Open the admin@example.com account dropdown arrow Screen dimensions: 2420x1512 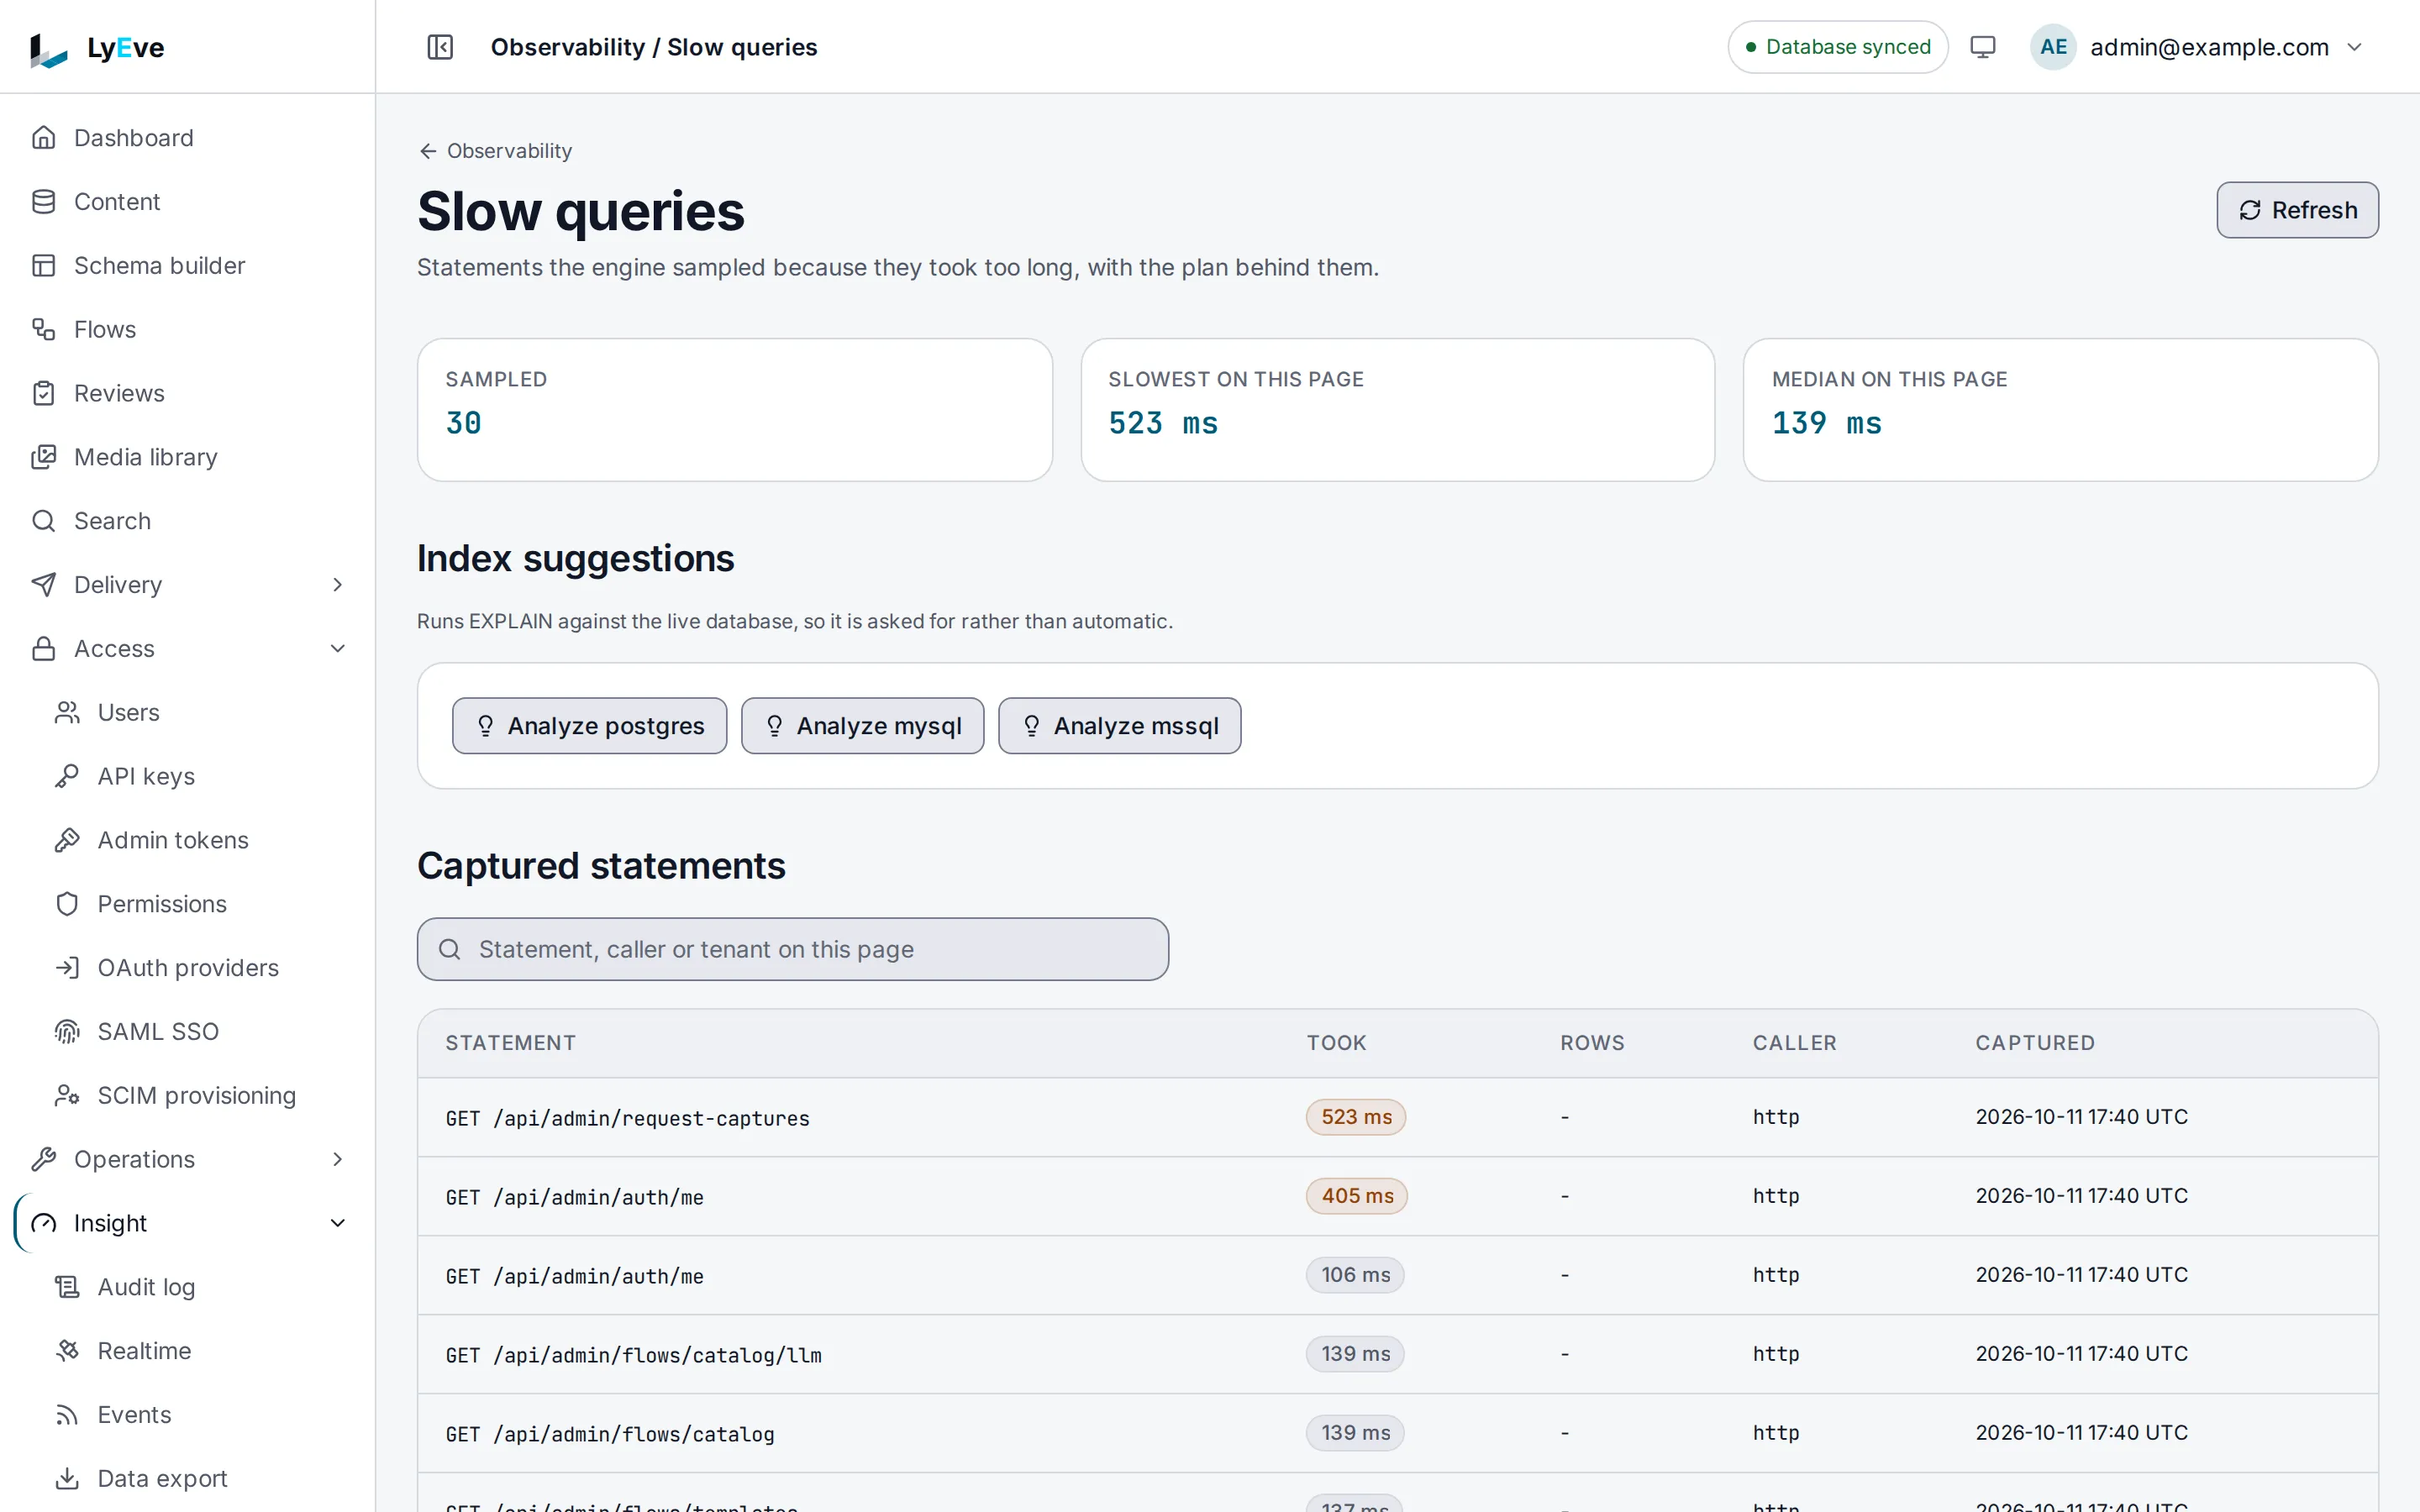click(x=2354, y=47)
